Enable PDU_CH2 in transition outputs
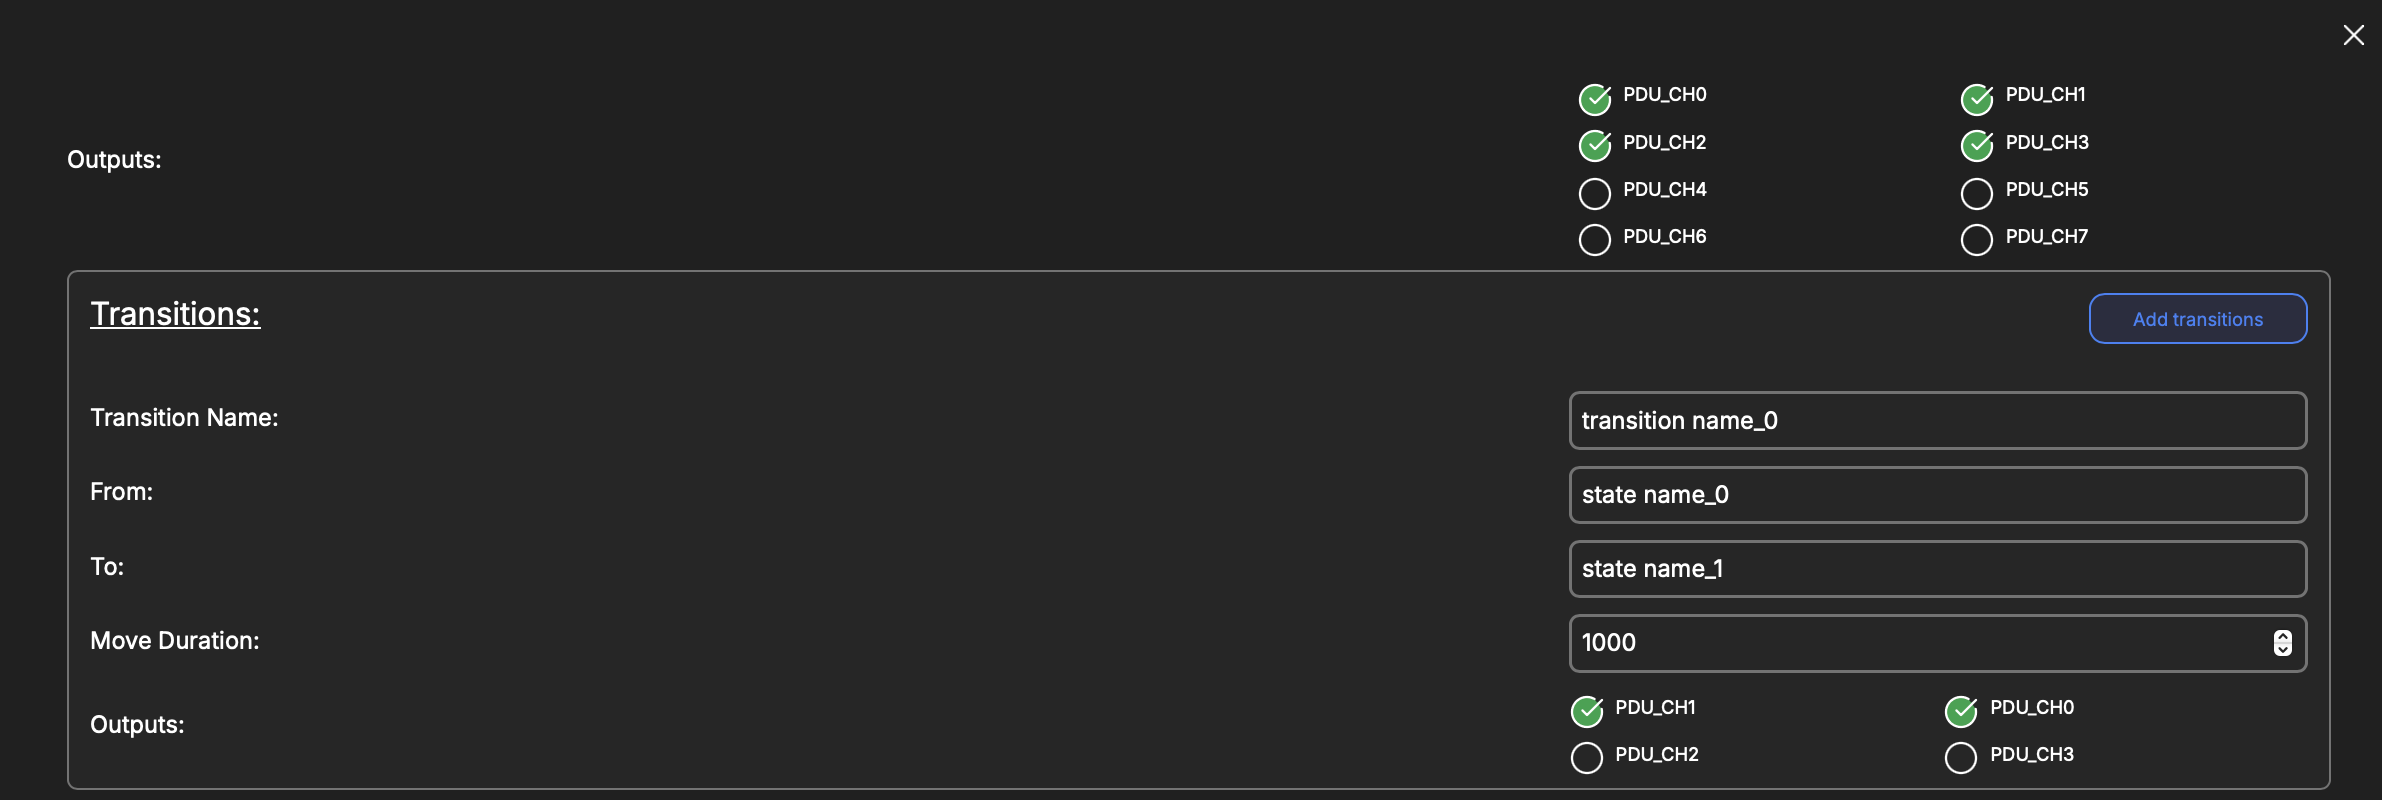2382x800 pixels. pyautogui.click(x=1587, y=758)
